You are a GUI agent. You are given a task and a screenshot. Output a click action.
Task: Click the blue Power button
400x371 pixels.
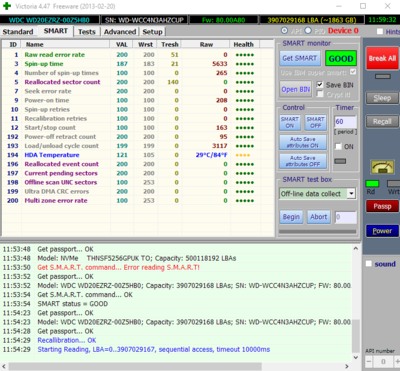[382, 231]
